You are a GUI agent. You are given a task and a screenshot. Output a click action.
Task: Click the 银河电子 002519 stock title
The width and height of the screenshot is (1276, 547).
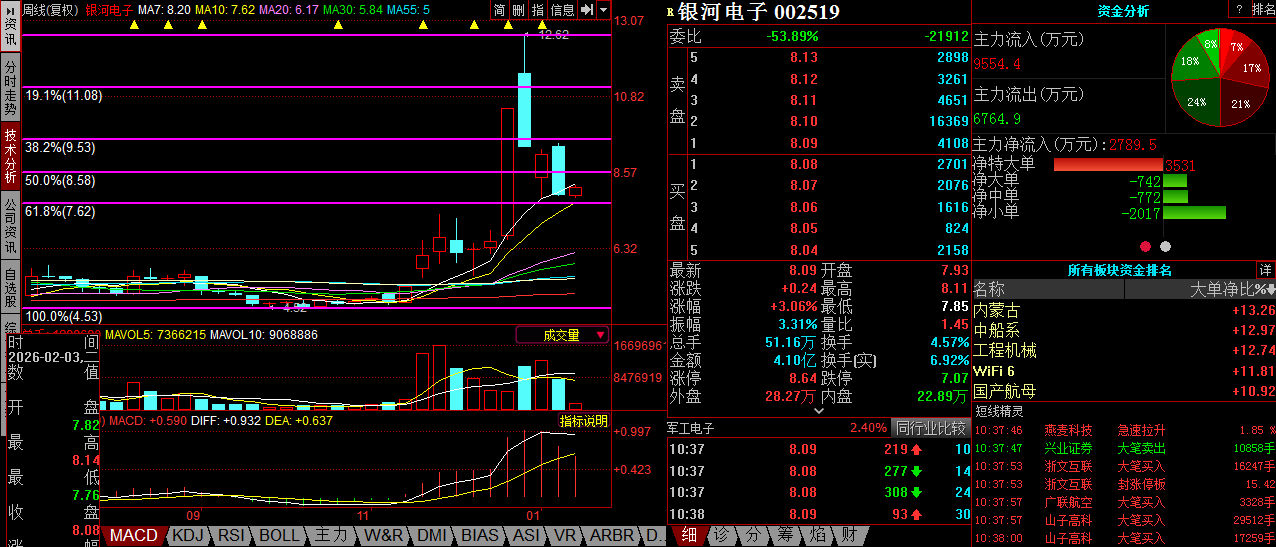click(x=761, y=12)
